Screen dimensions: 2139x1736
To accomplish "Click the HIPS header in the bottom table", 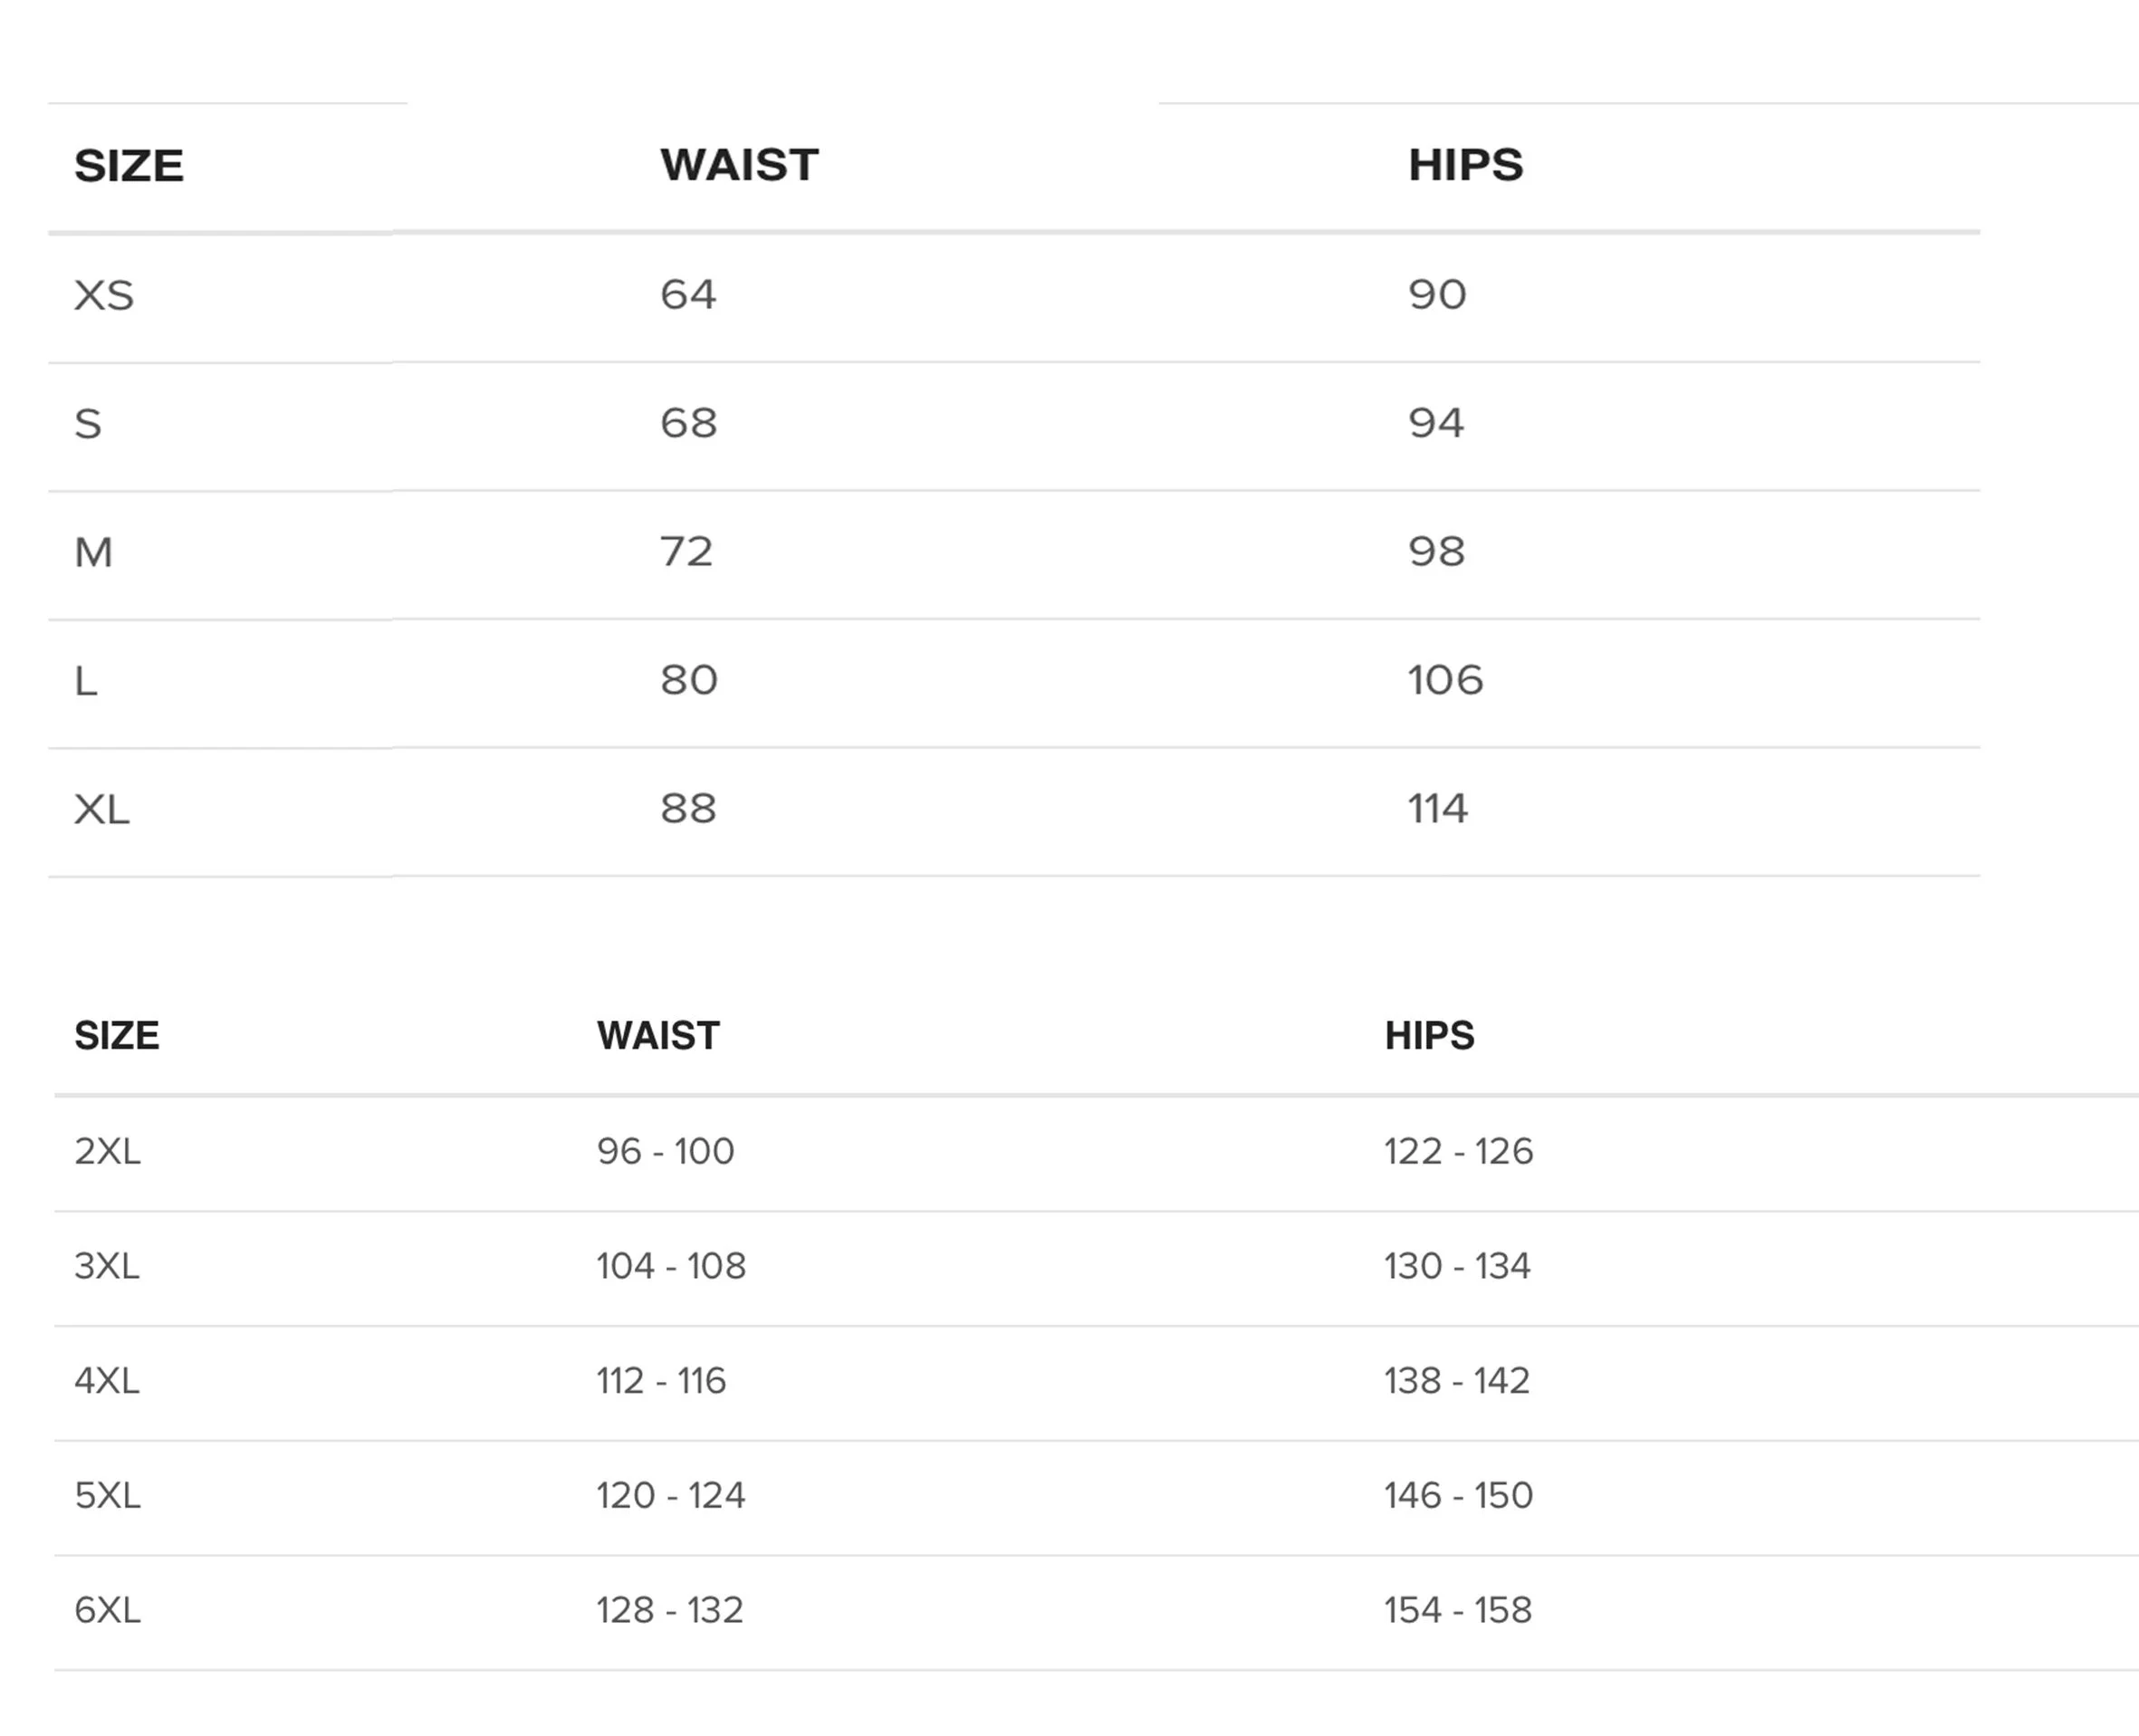I will (x=1429, y=1035).
